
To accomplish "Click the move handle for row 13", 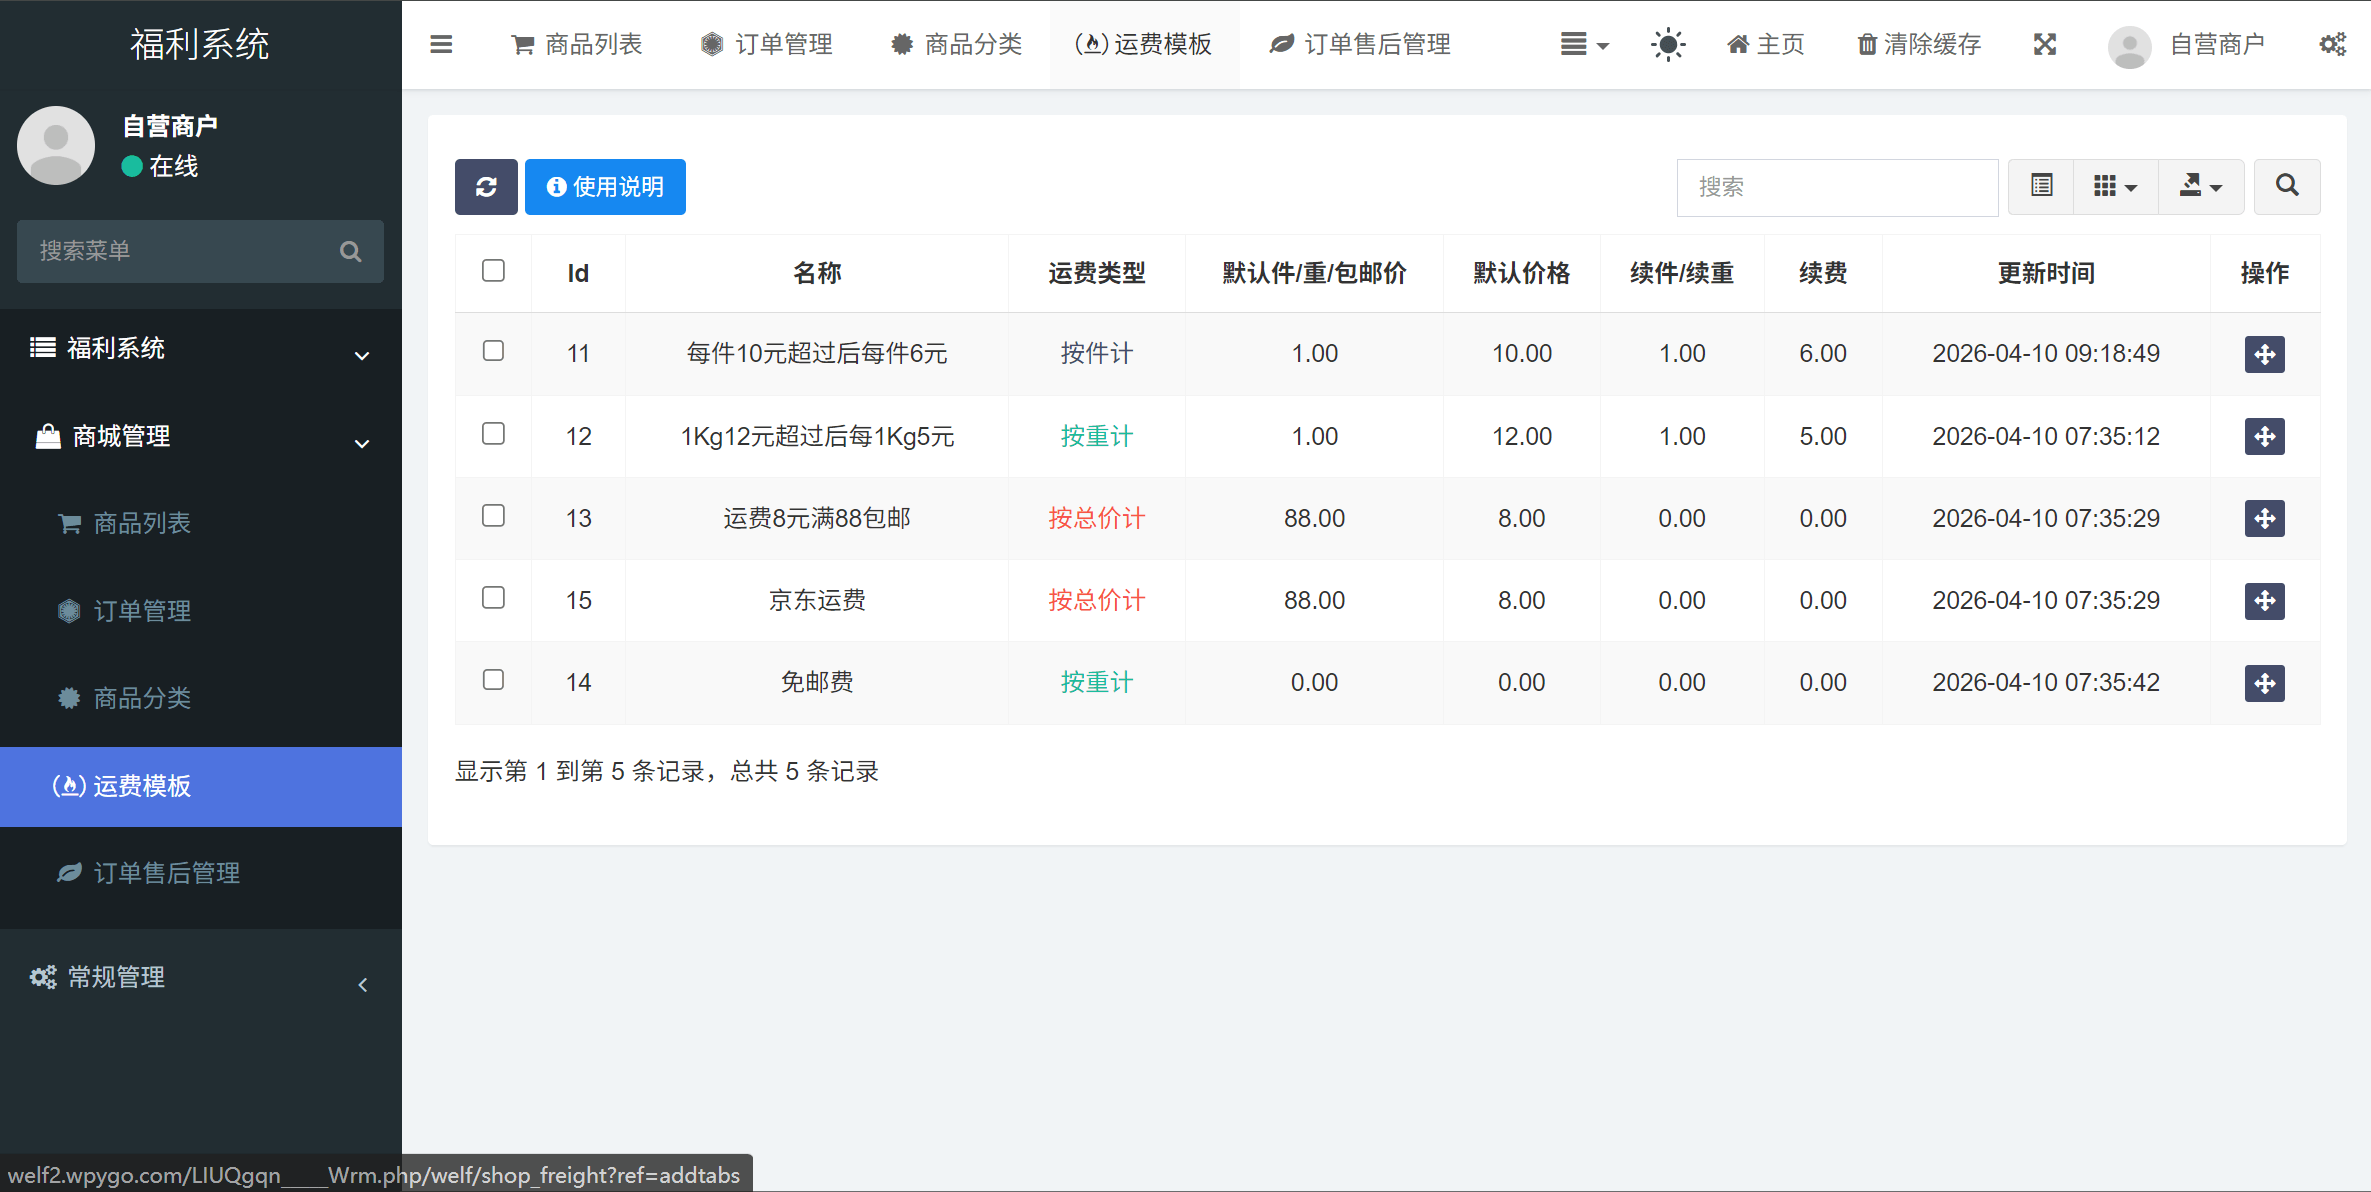I will [2264, 518].
